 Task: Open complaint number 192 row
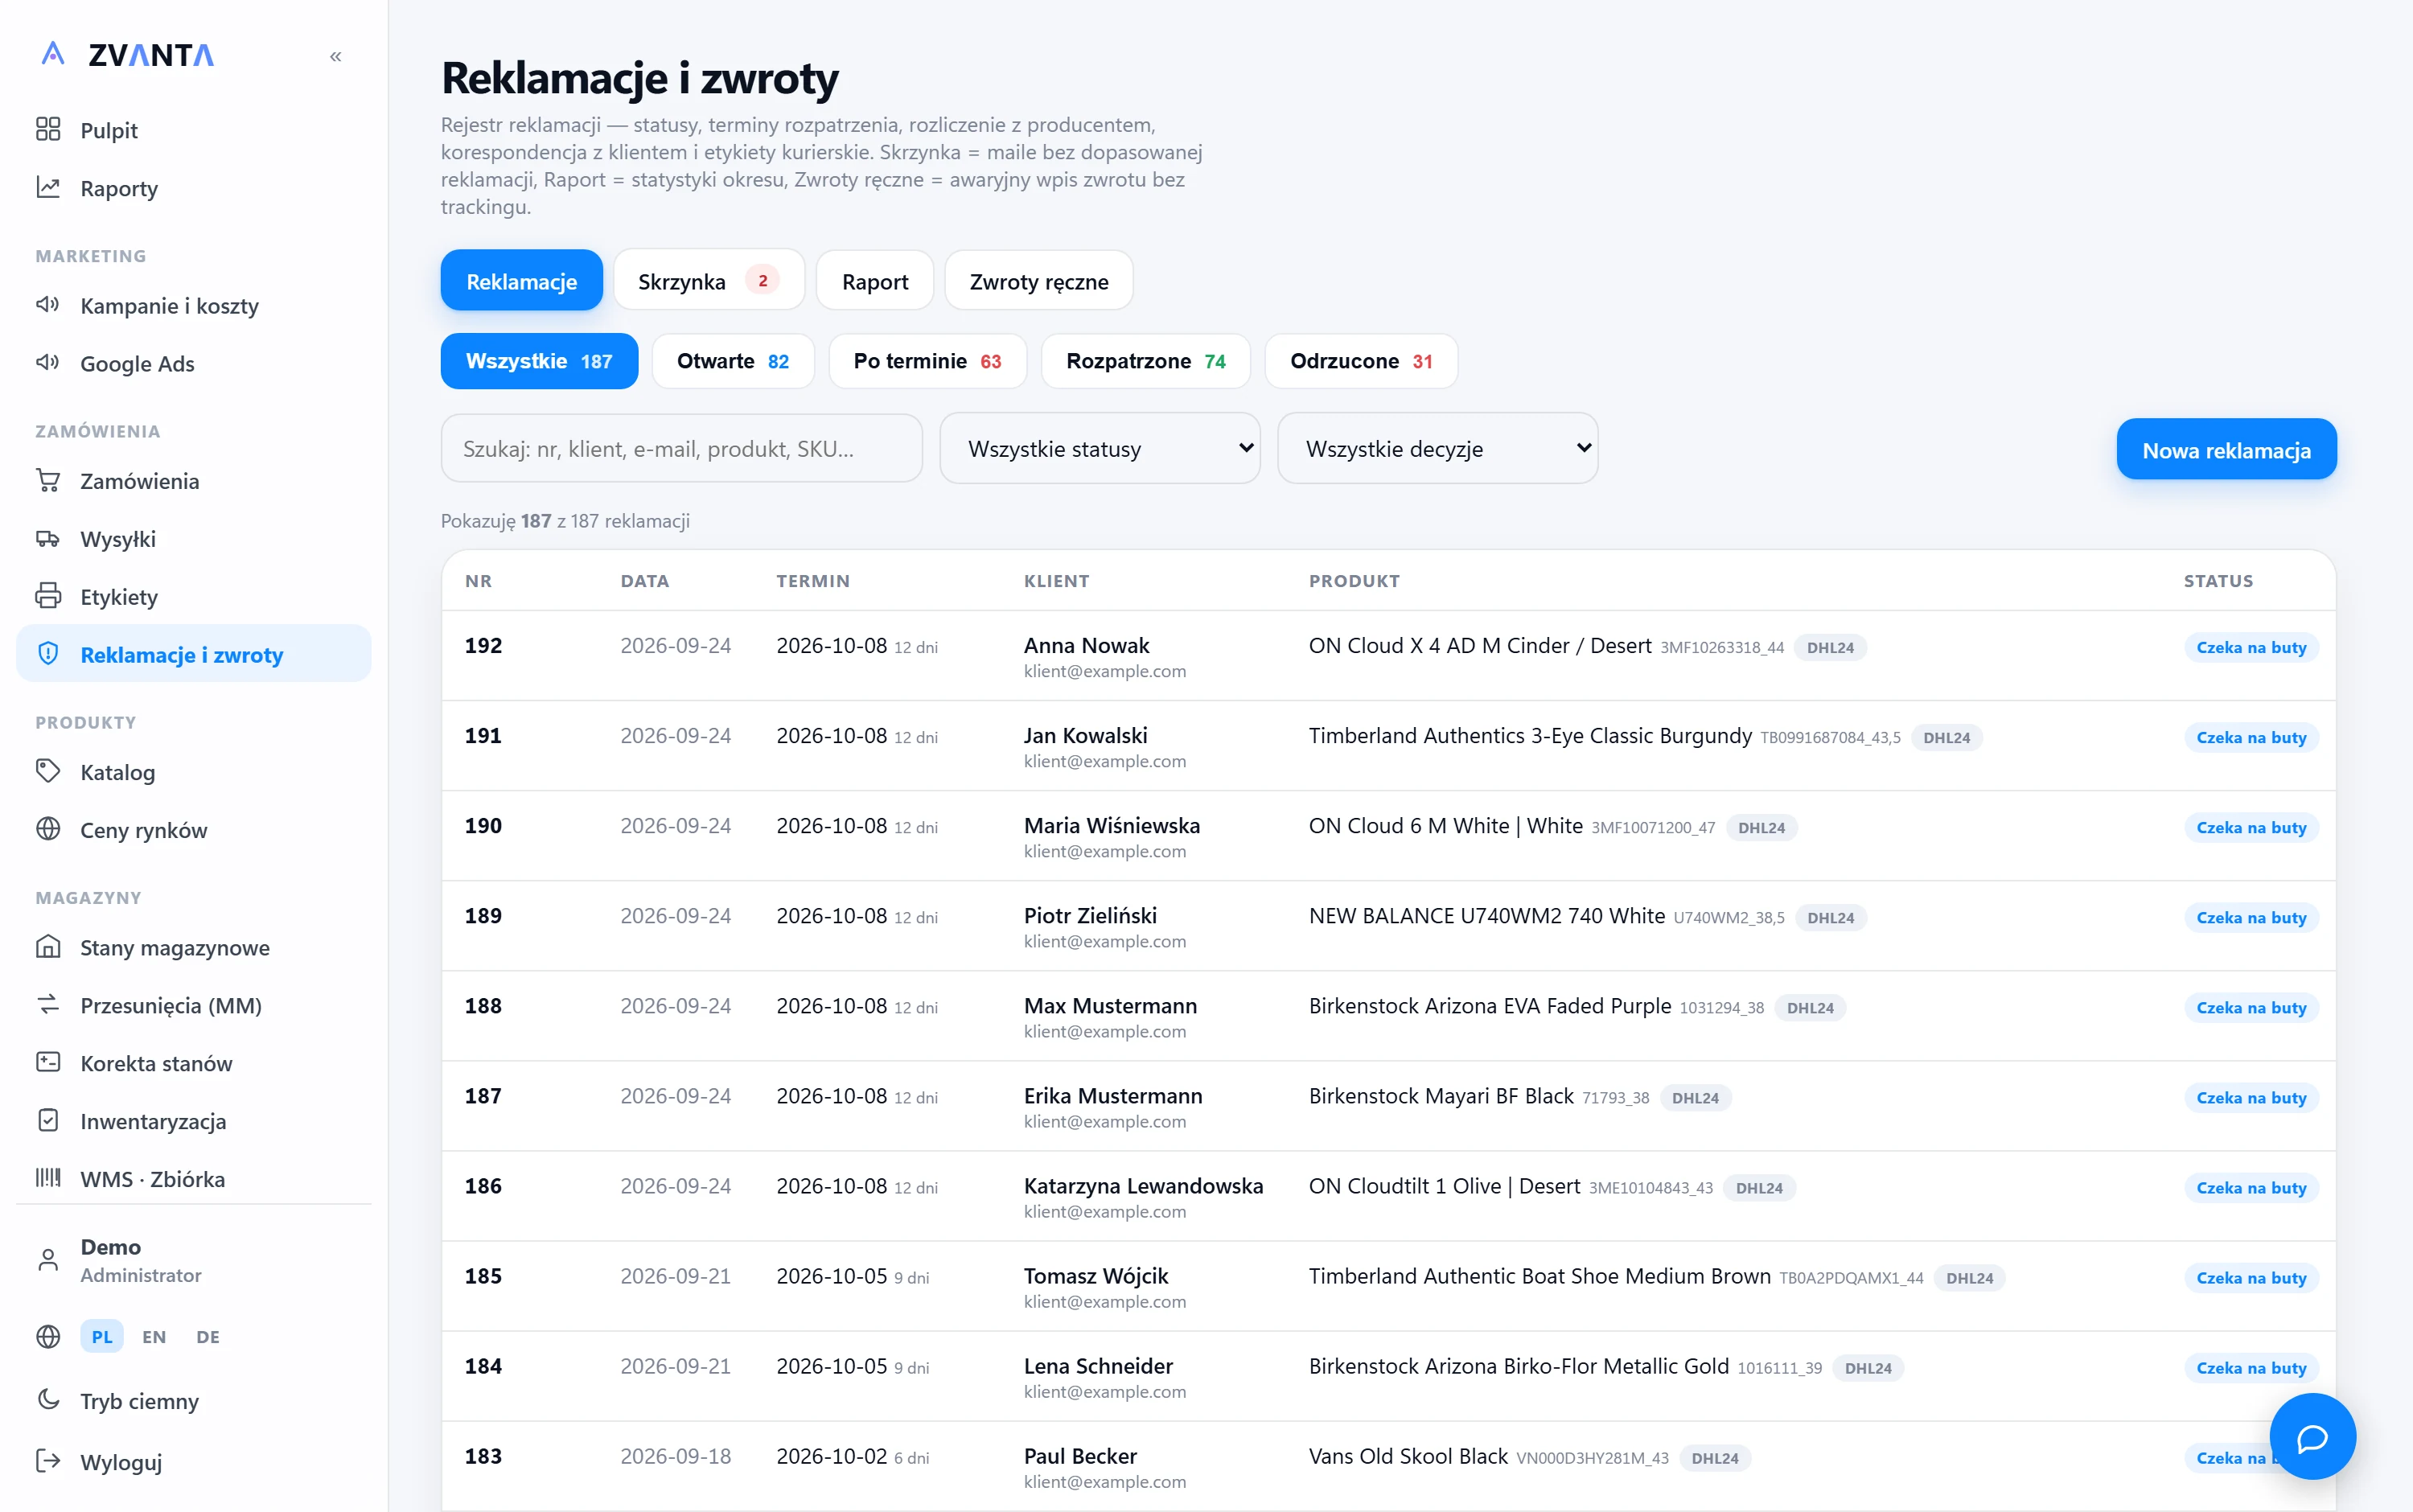point(1389,656)
